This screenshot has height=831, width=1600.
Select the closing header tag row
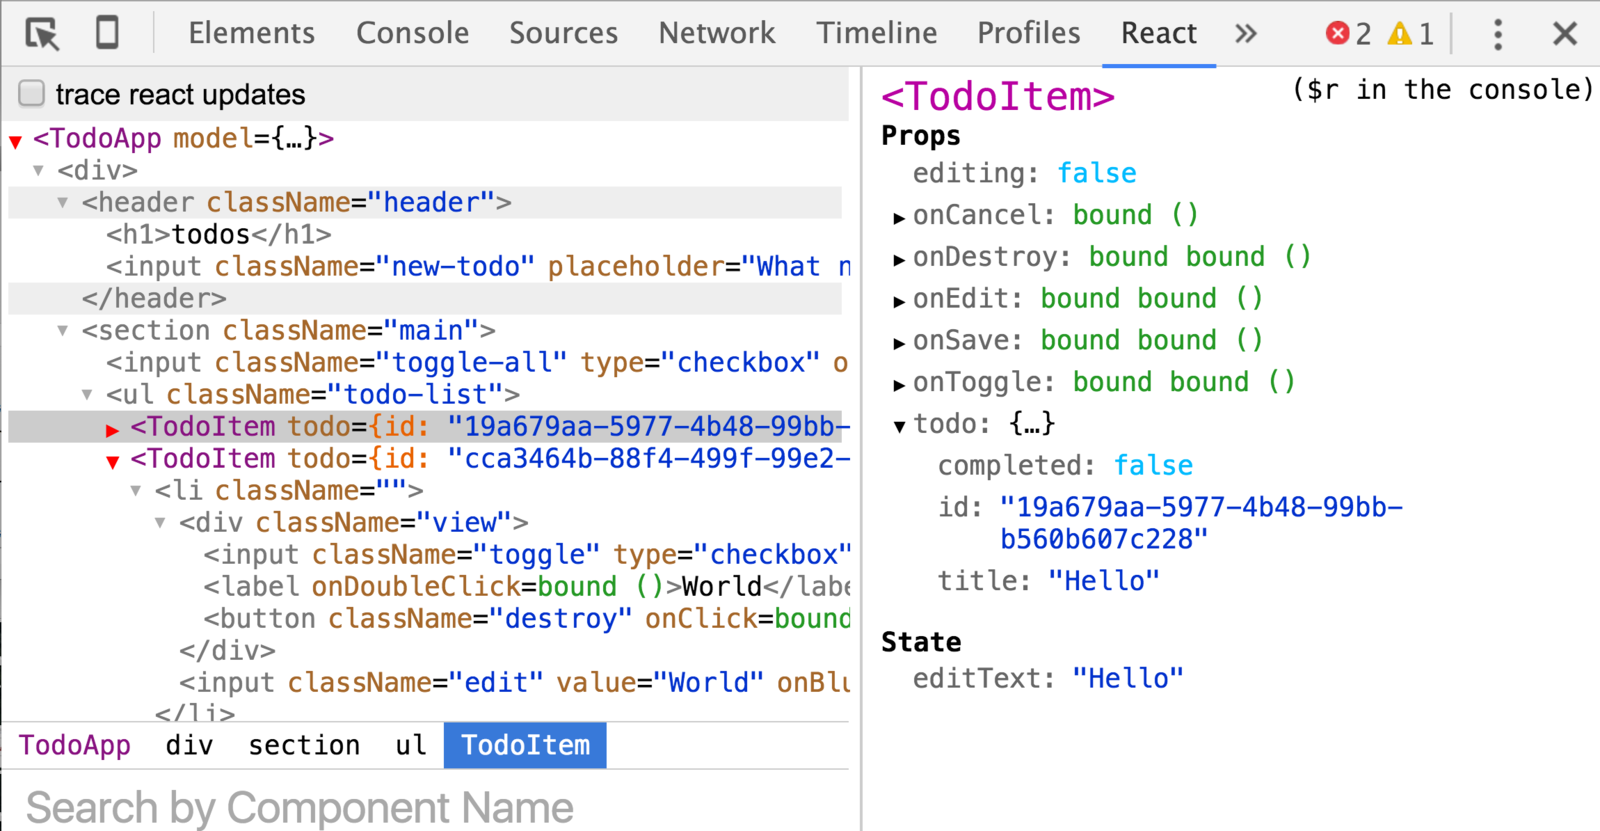pyautogui.click(x=425, y=298)
